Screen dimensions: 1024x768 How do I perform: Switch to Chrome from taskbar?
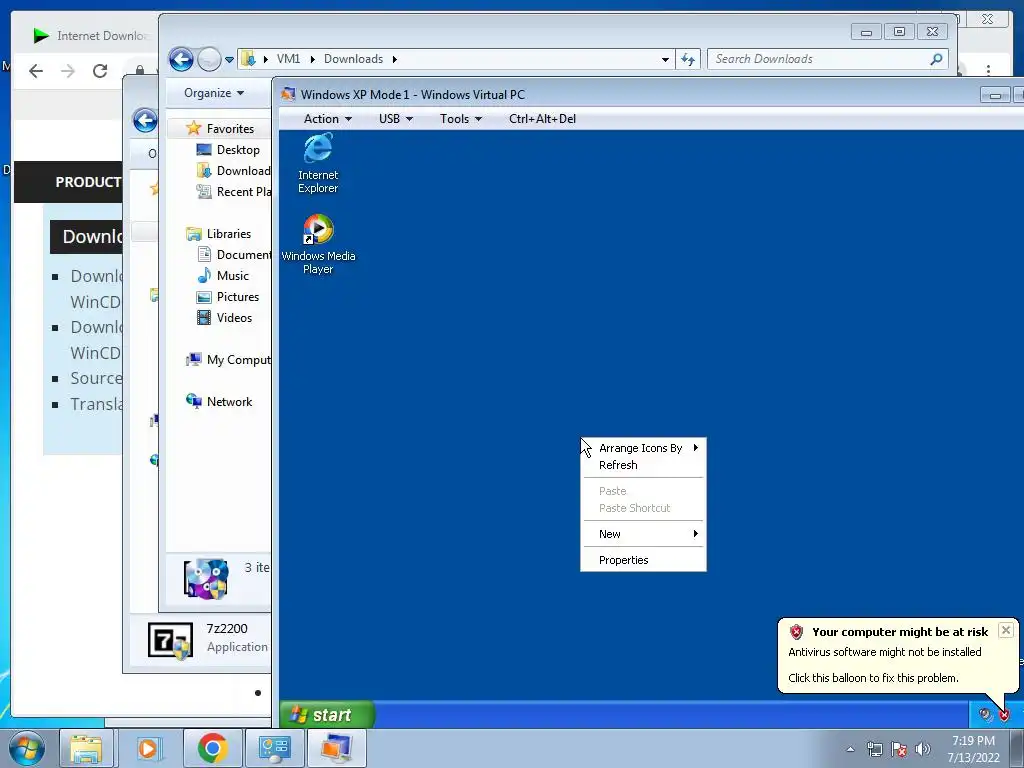coord(212,748)
